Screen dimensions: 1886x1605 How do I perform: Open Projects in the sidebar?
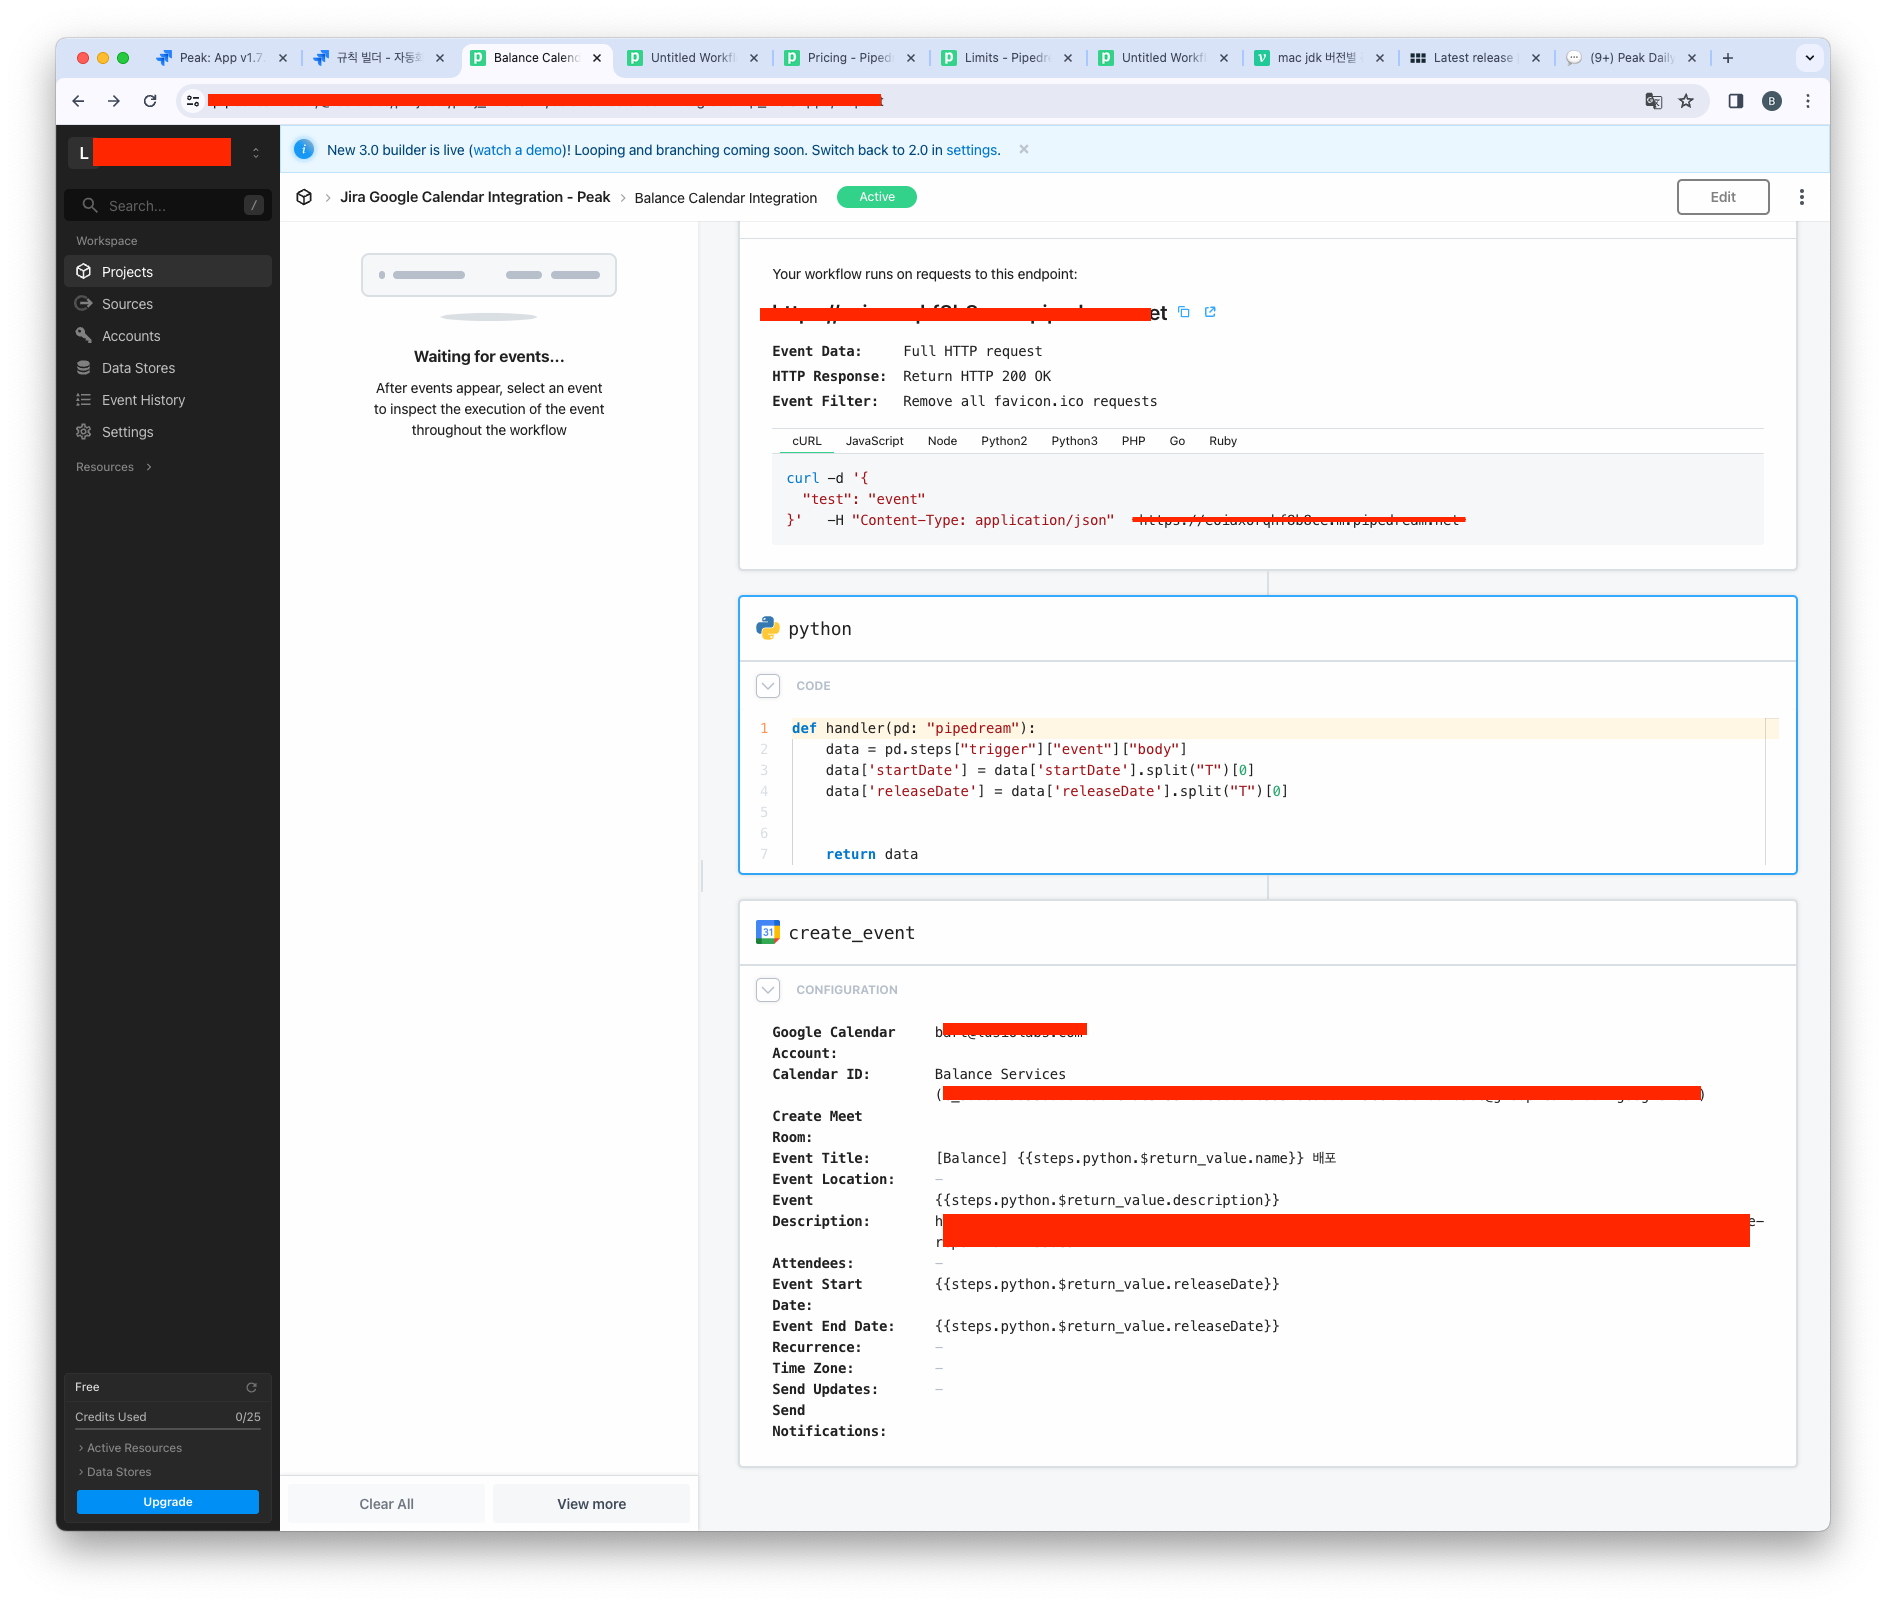(168, 271)
